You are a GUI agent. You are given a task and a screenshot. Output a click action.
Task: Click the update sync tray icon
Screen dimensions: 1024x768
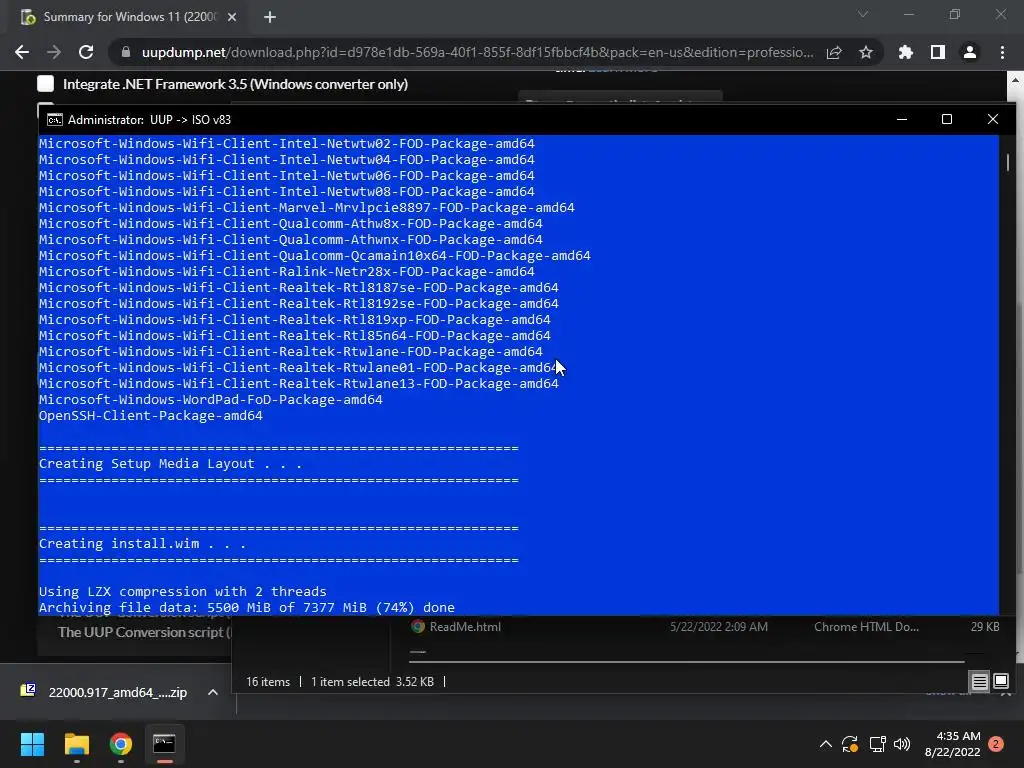850,744
